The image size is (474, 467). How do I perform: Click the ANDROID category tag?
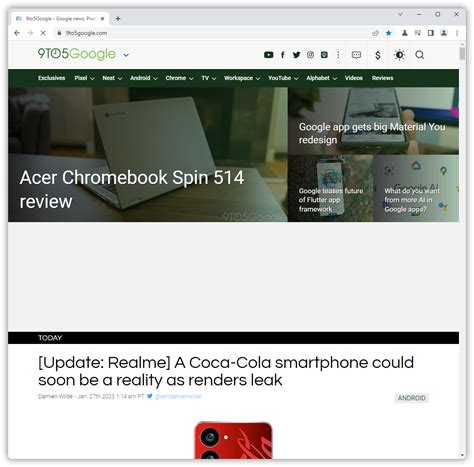tap(411, 398)
